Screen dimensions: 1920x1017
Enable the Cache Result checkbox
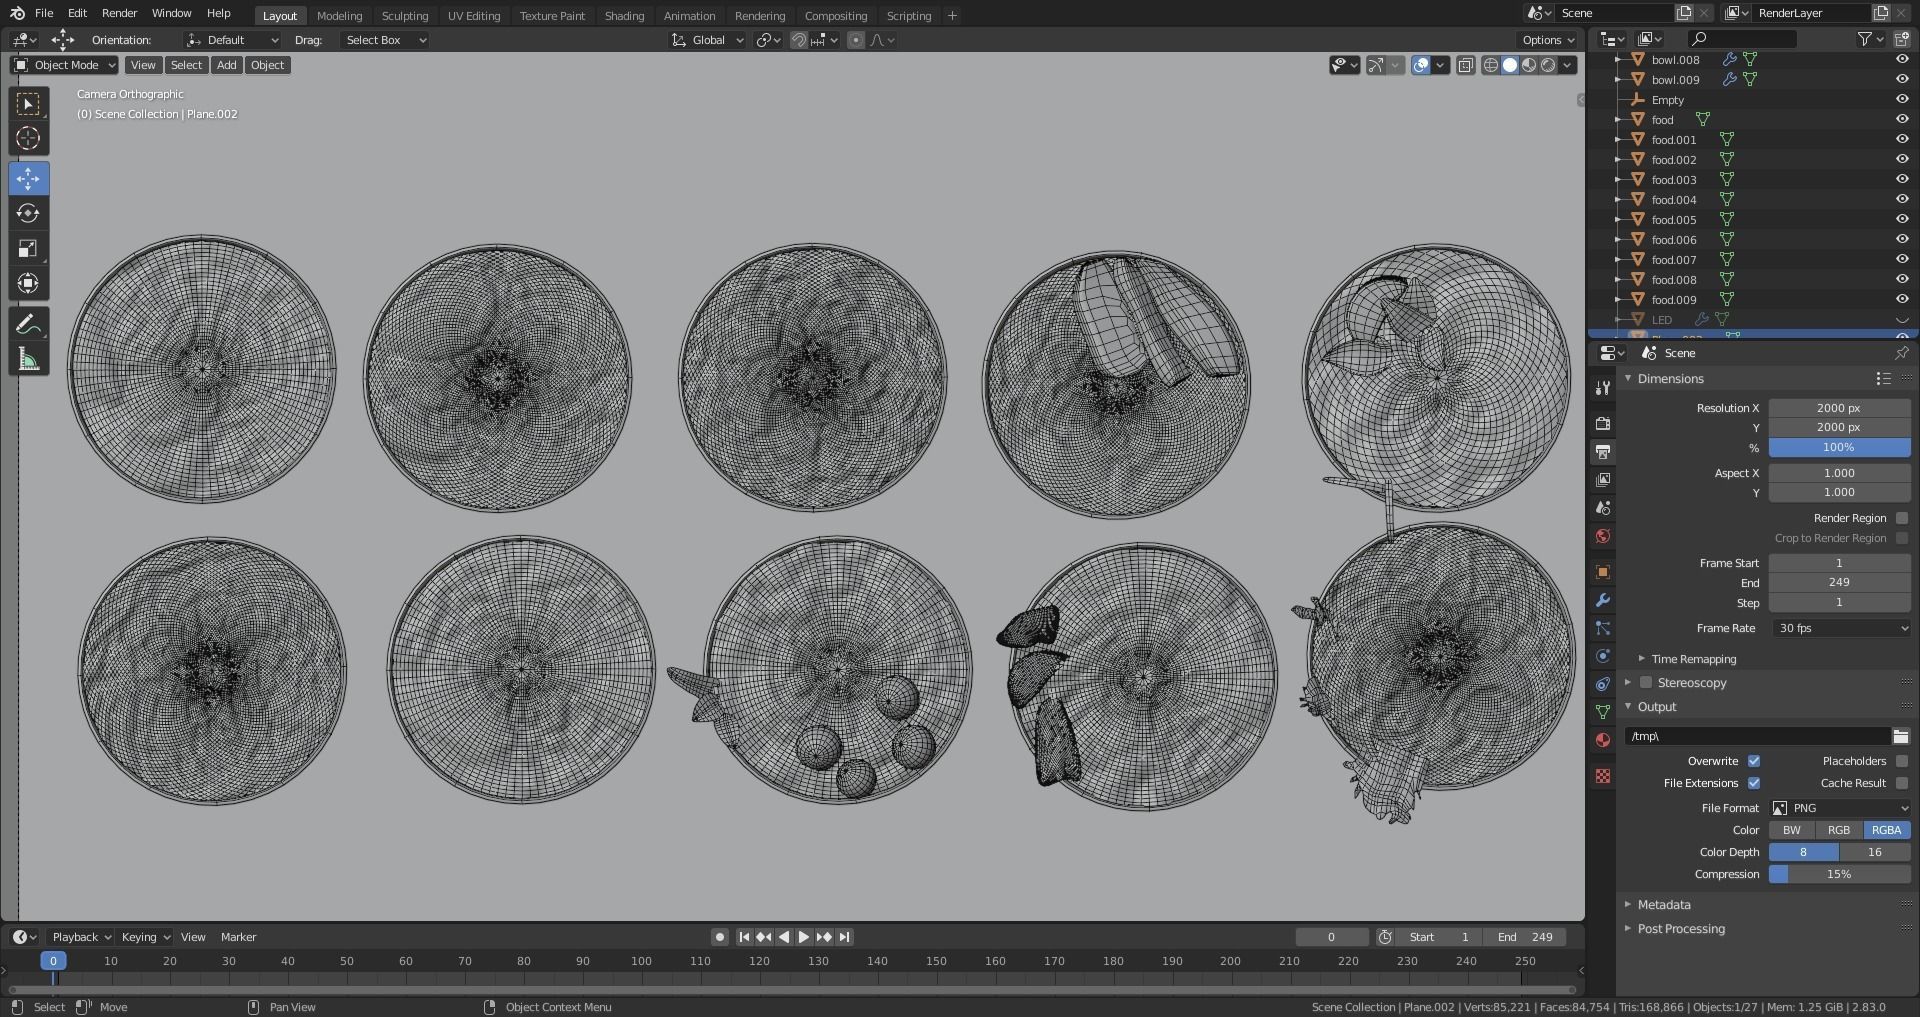point(1902,783)
